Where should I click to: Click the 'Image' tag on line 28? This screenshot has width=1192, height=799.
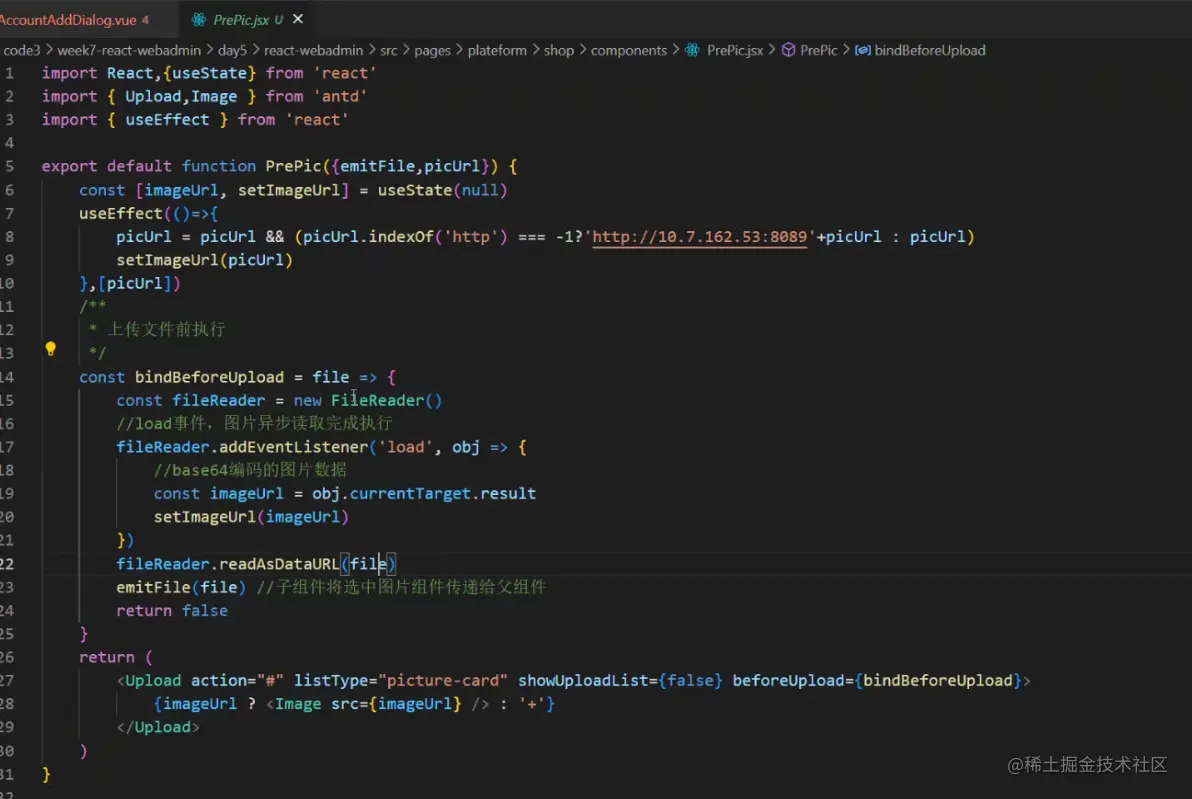(298, 704)
